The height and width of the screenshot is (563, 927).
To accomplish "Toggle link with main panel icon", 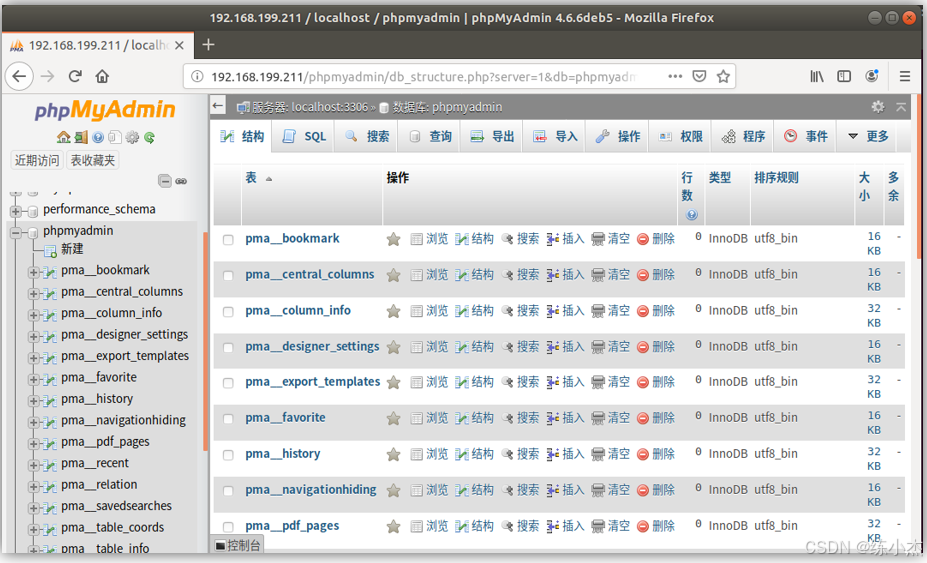I will [181, 181].
